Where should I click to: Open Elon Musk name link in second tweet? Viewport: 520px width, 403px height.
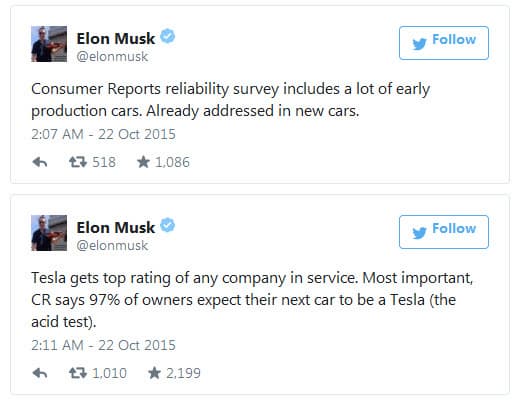tap(116, 227)
